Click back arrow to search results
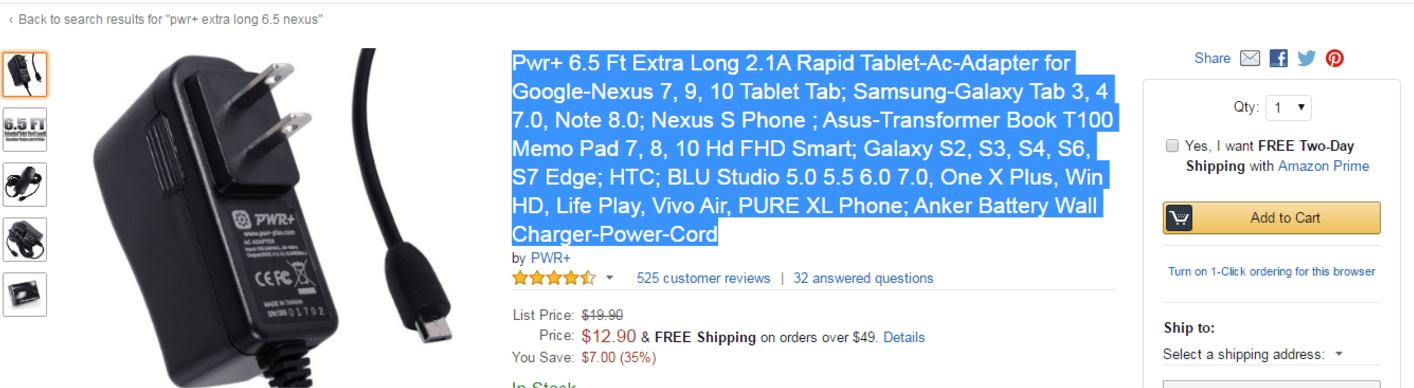The image size is (1414, 388). pos(11,20)
